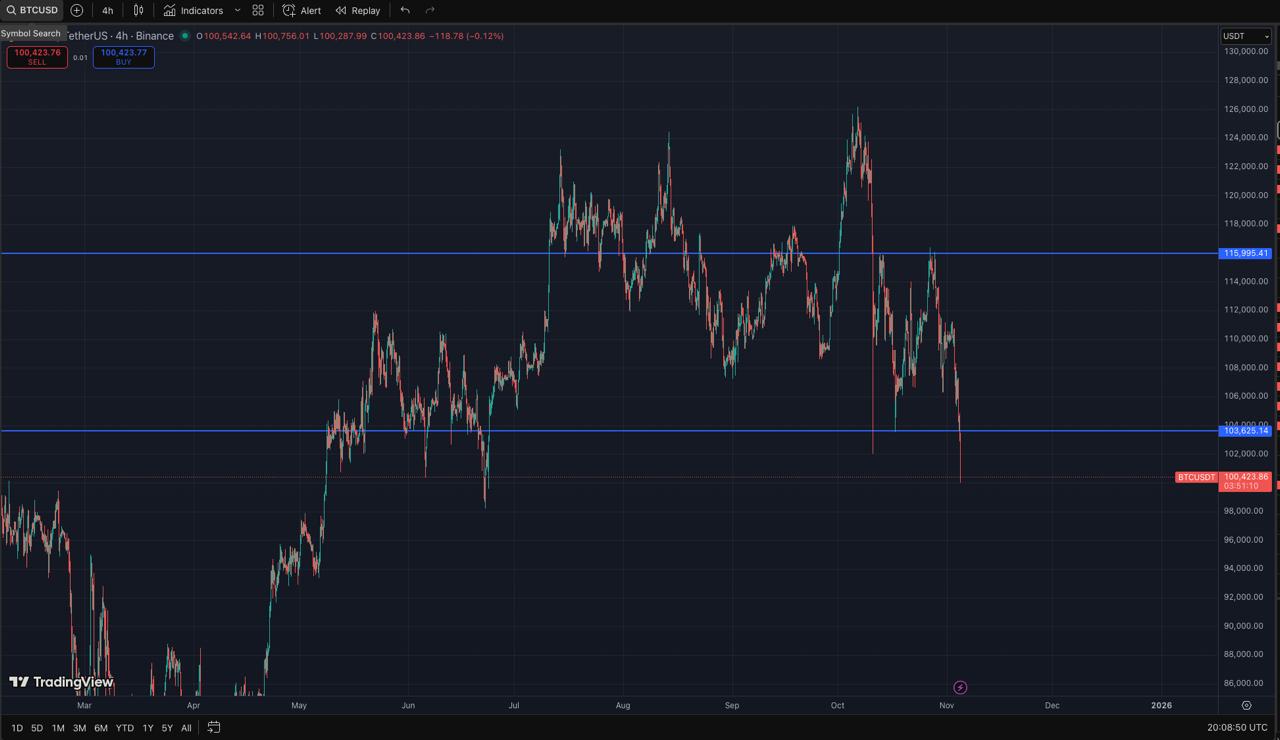Select the 1M date range
Viewport: 1280px width, 740px height.
coord(58,728)
